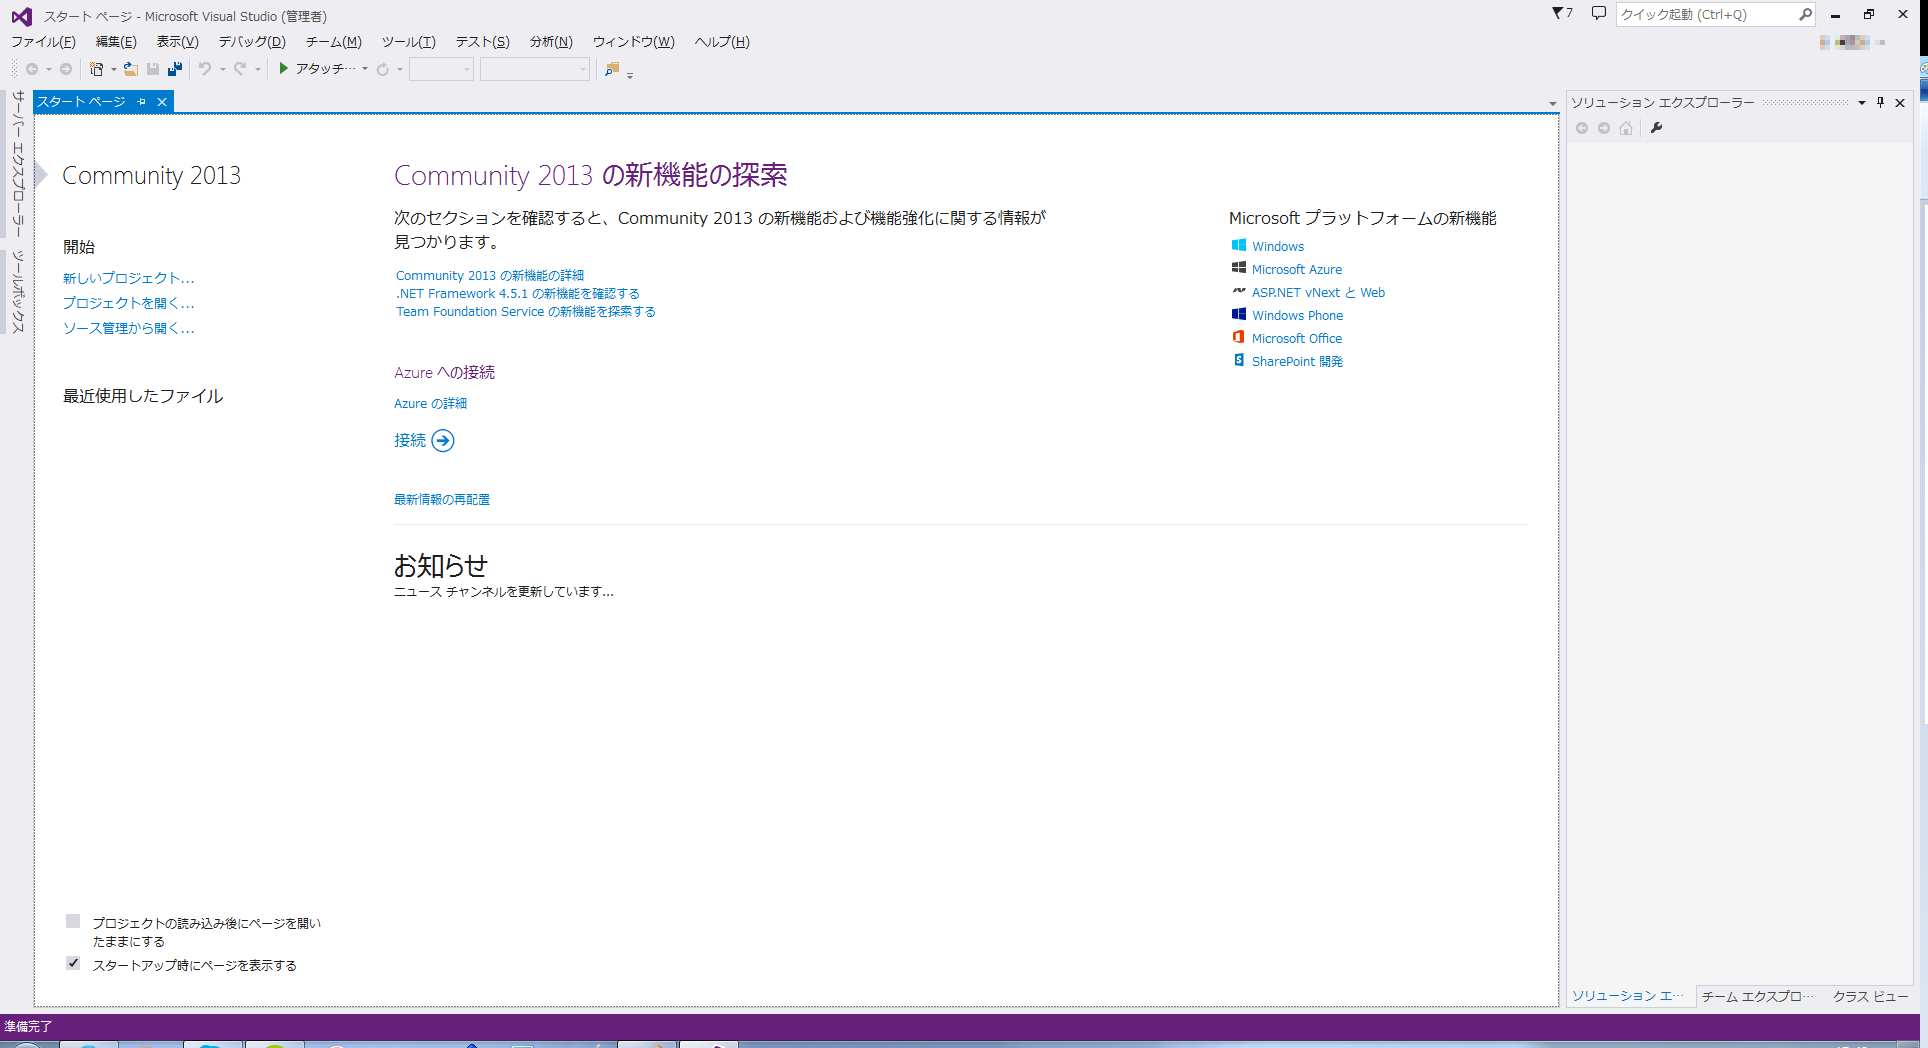Viewport: 1928px width, 1048px height.
Task: Click the Save single-disk toolbar icon
Action: pos(153,69)
